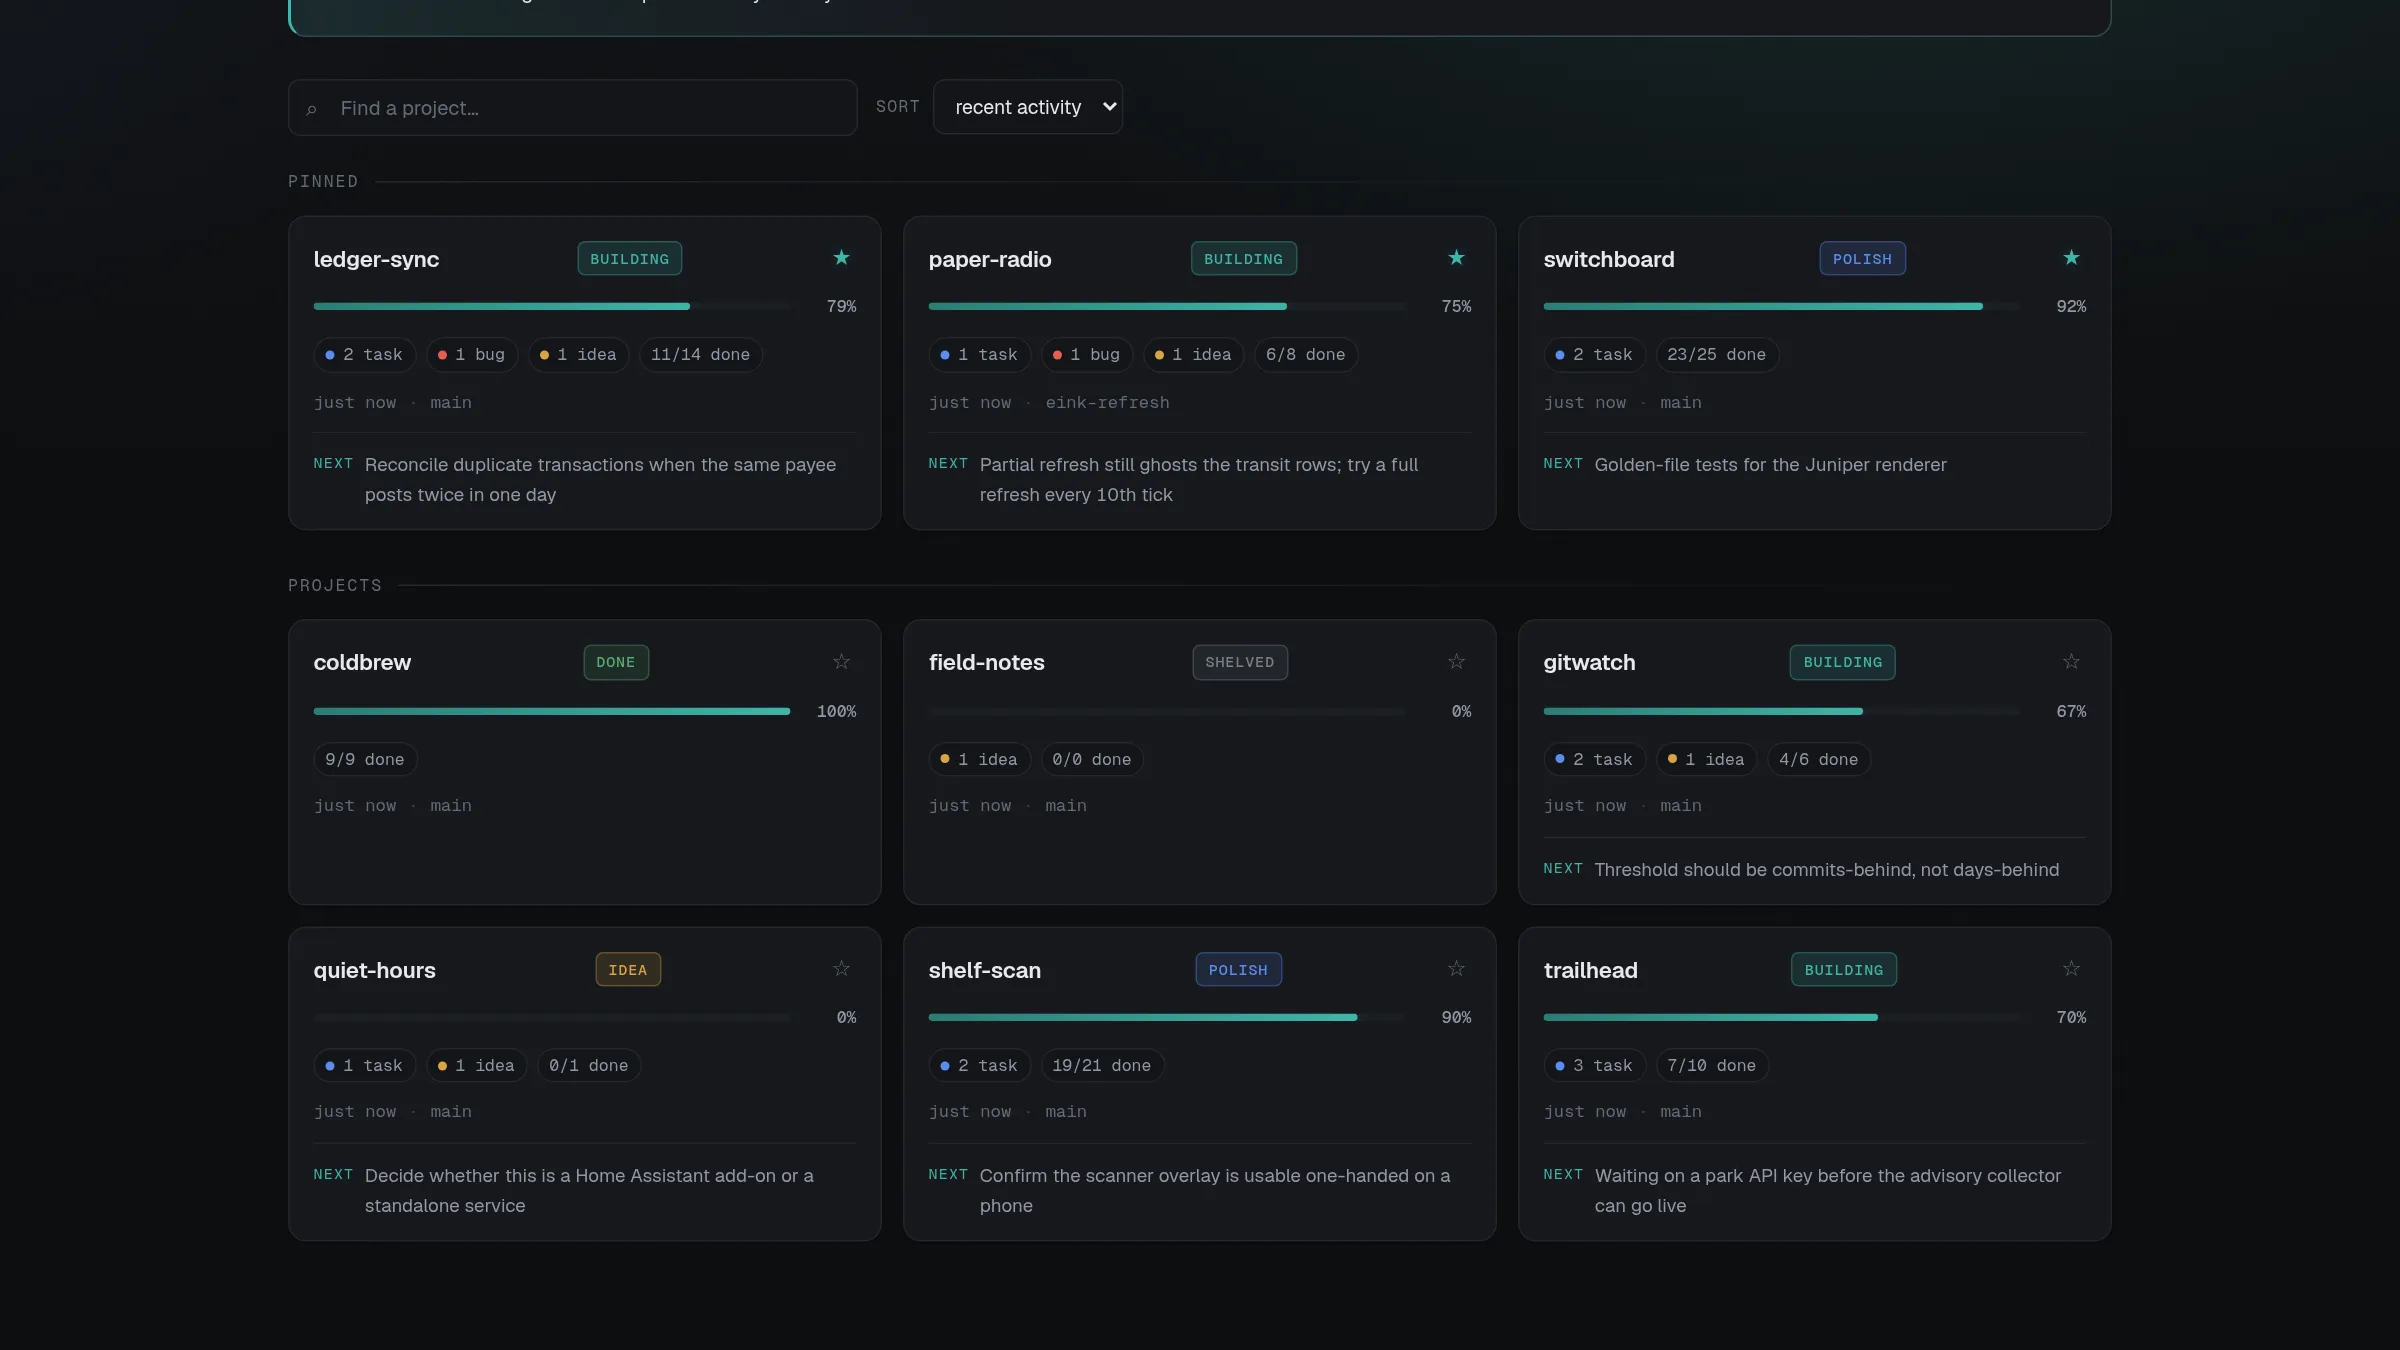
Task: Click the POLISH badge on switchboard
Action: click(x=1862, y=259)
